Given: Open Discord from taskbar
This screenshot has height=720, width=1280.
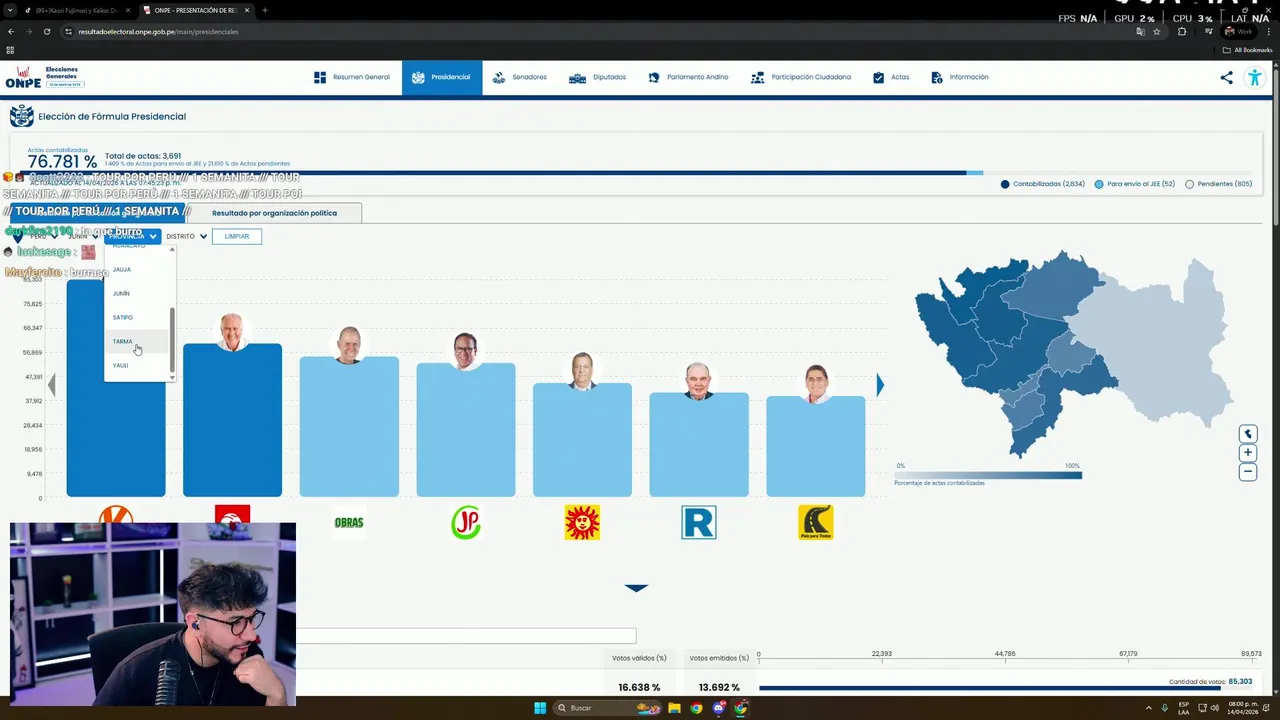Looking at the screenshot, I should pos(719,708).
